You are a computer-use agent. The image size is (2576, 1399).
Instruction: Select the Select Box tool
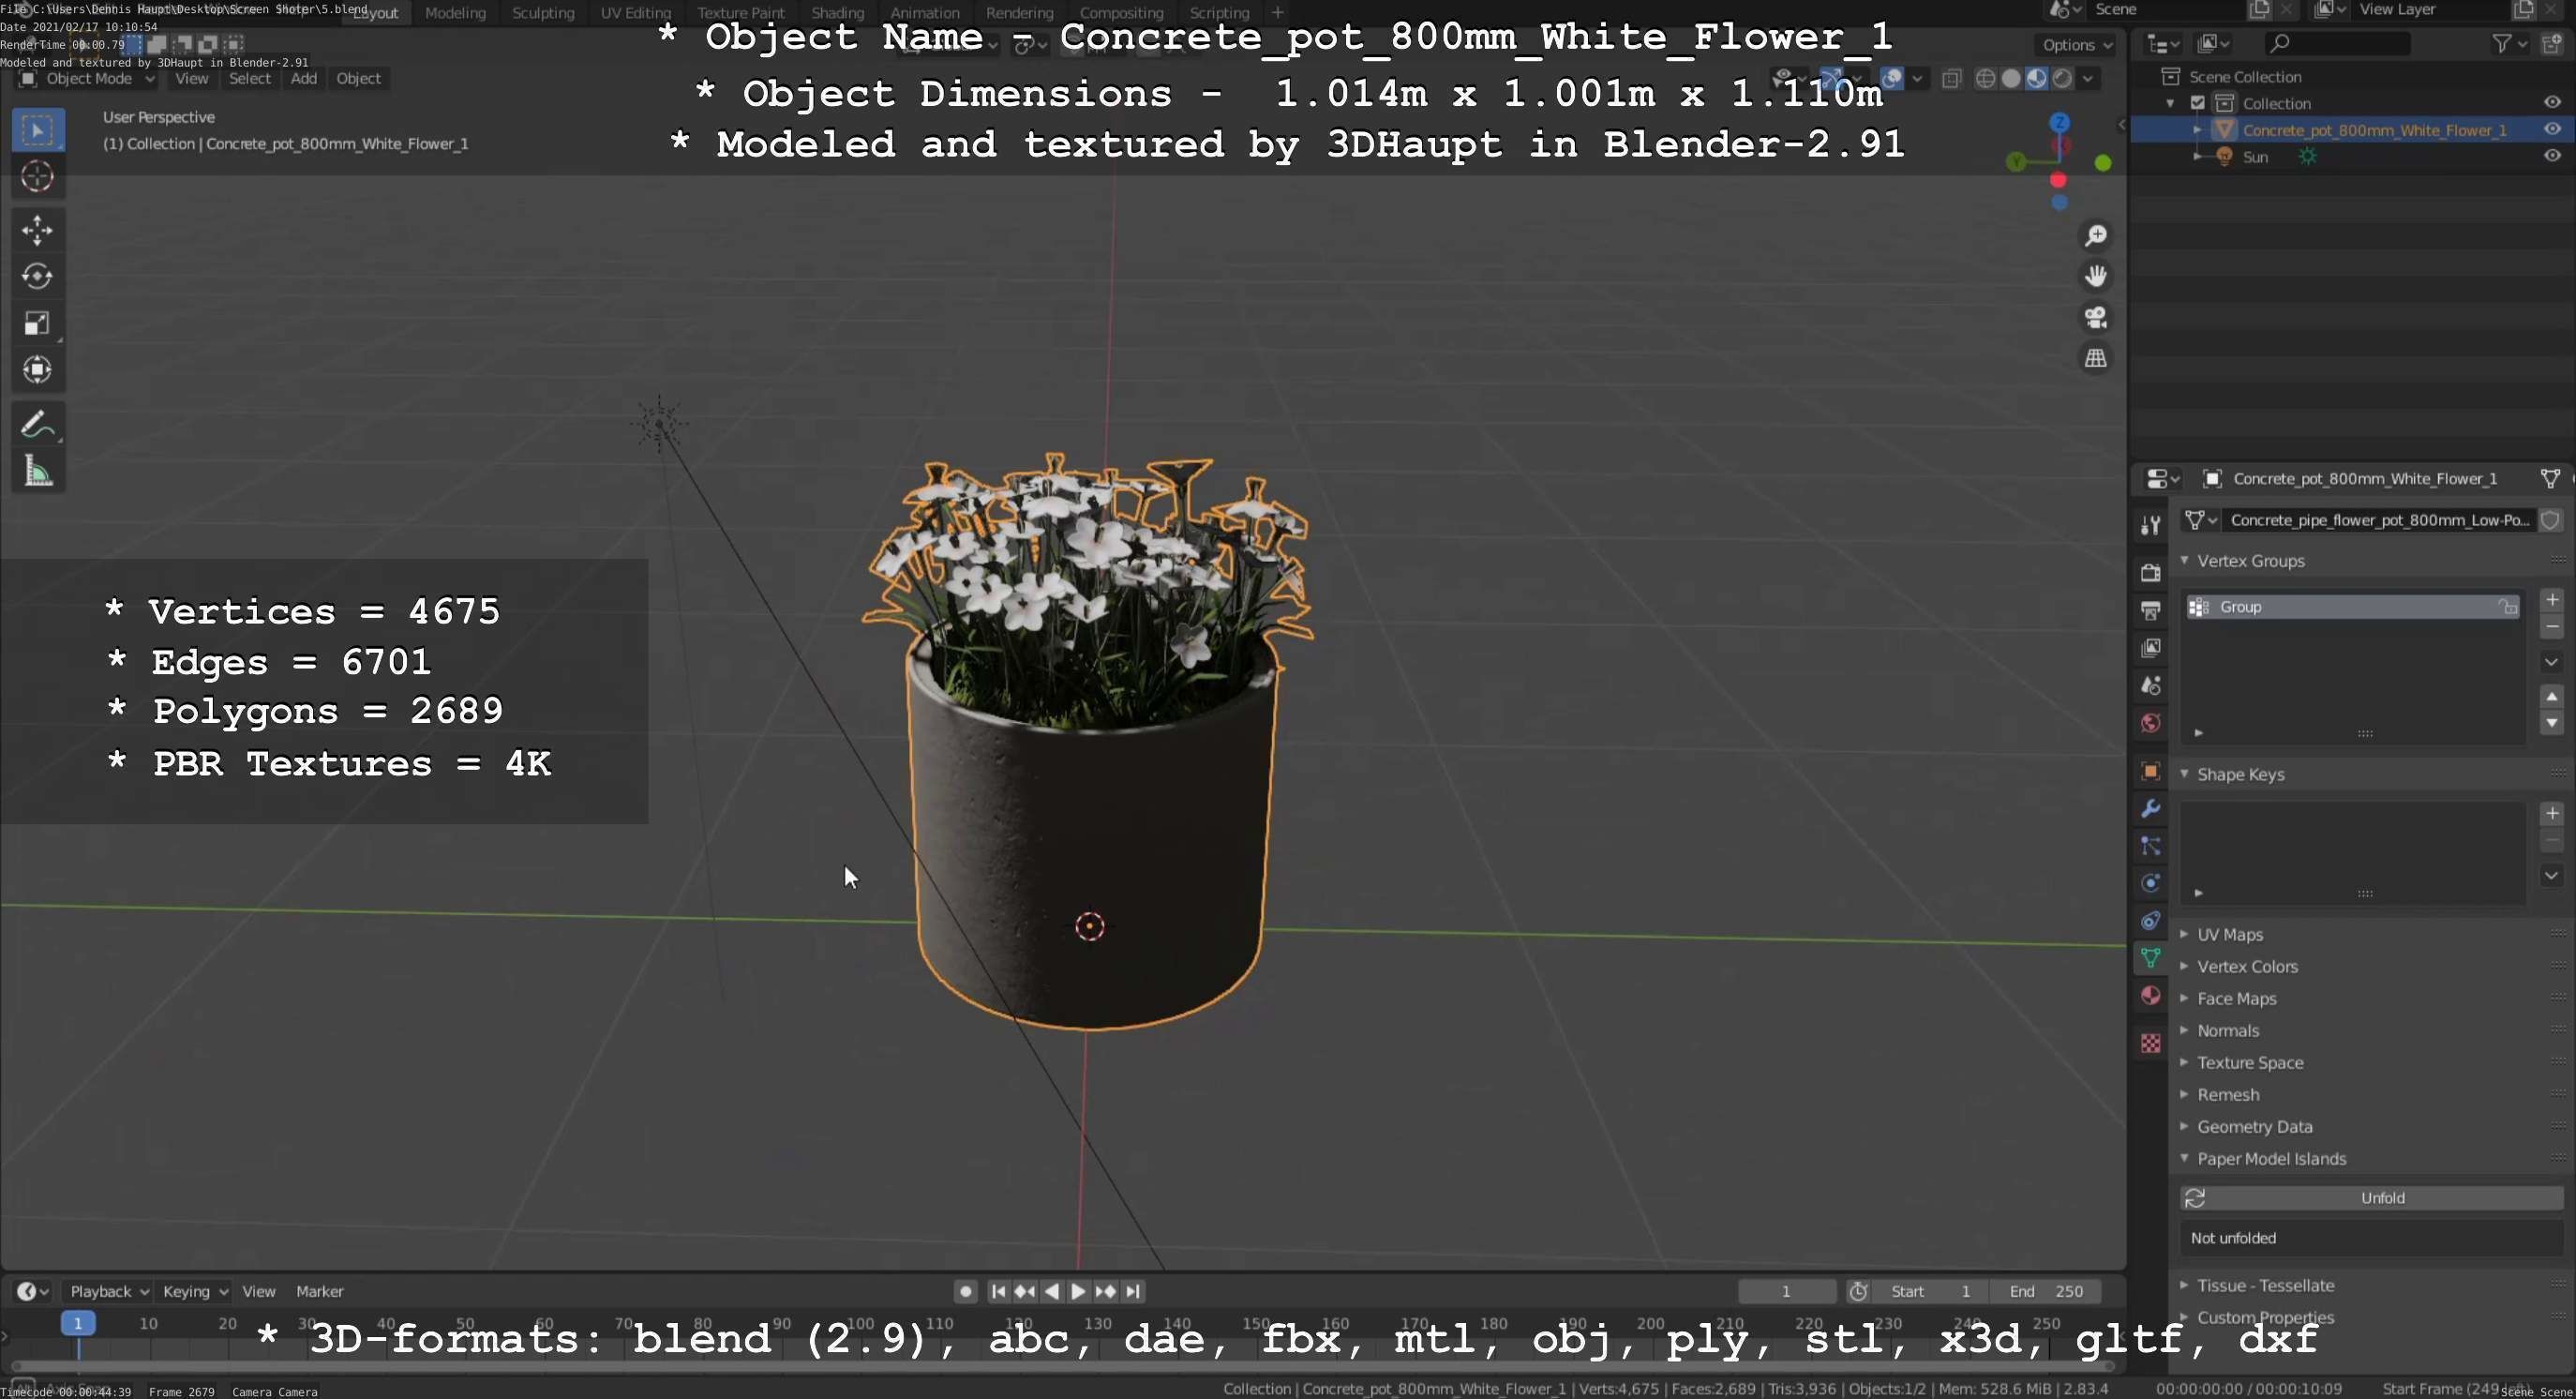[38, 130]
